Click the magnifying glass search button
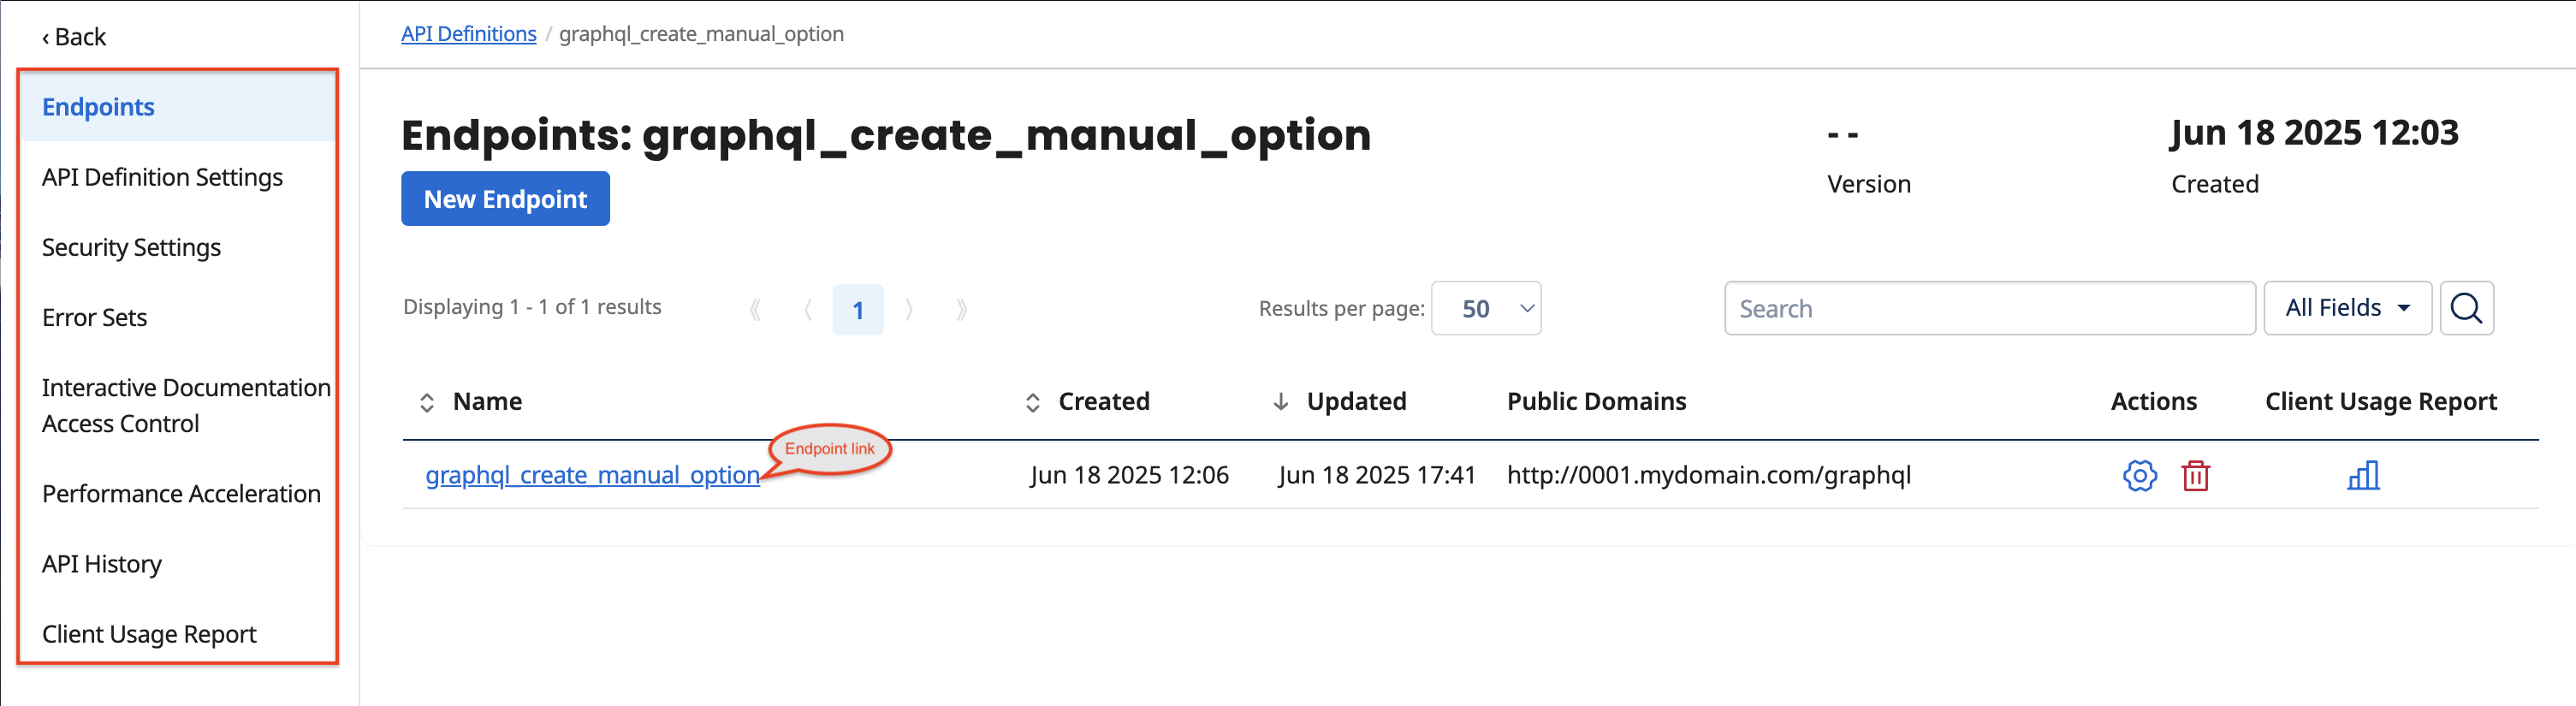Screen dimensions: 2576x706 click(2466, 308)
